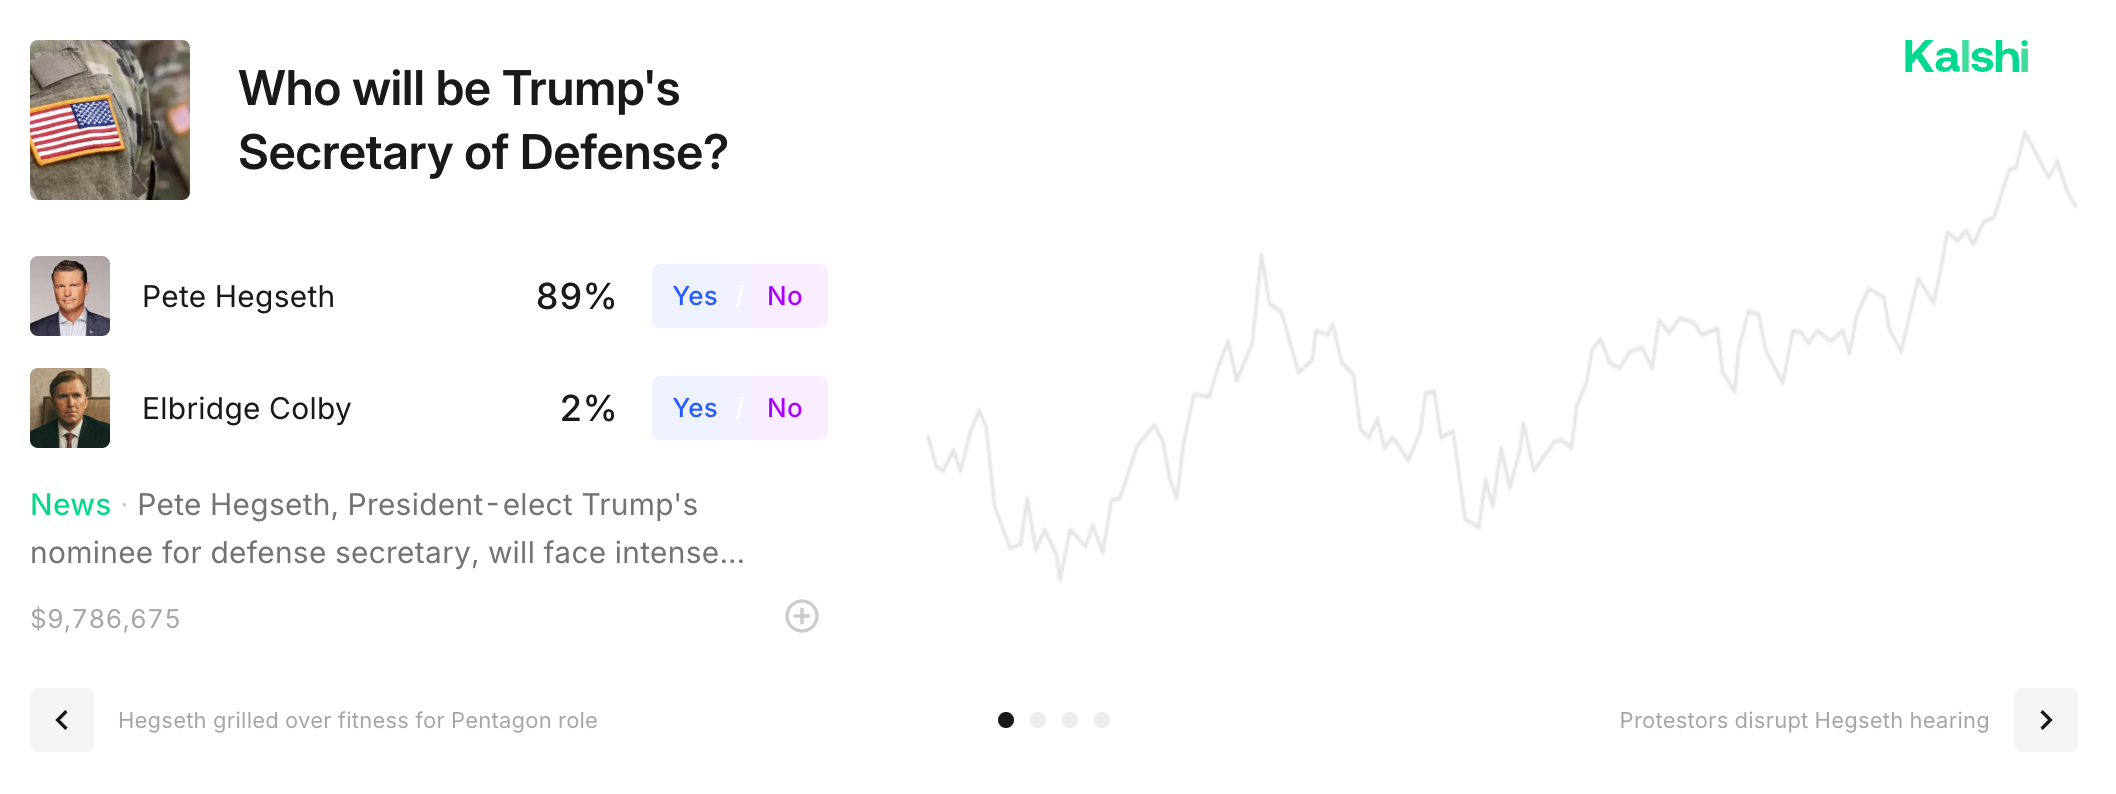Jump to the fourth carousel dot
Screen dimensions: 2116x794
click(x=1102, y=720)
